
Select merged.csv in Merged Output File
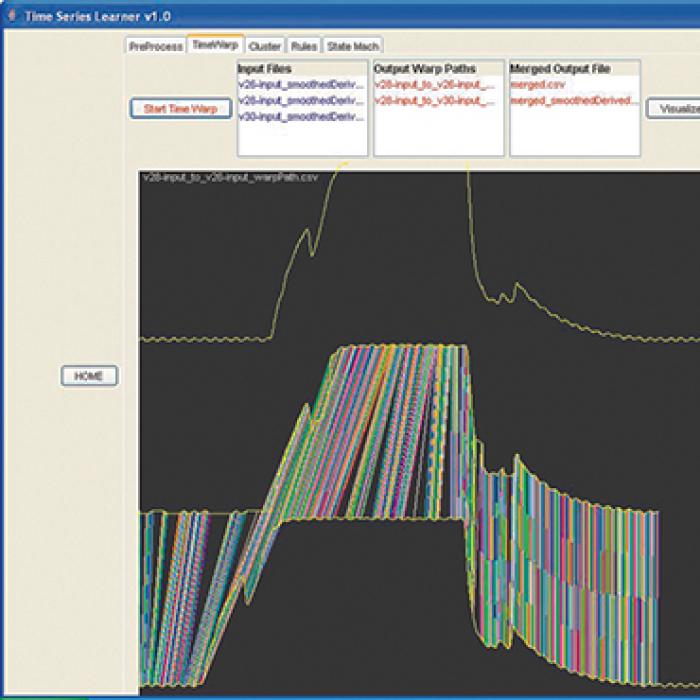538,85
